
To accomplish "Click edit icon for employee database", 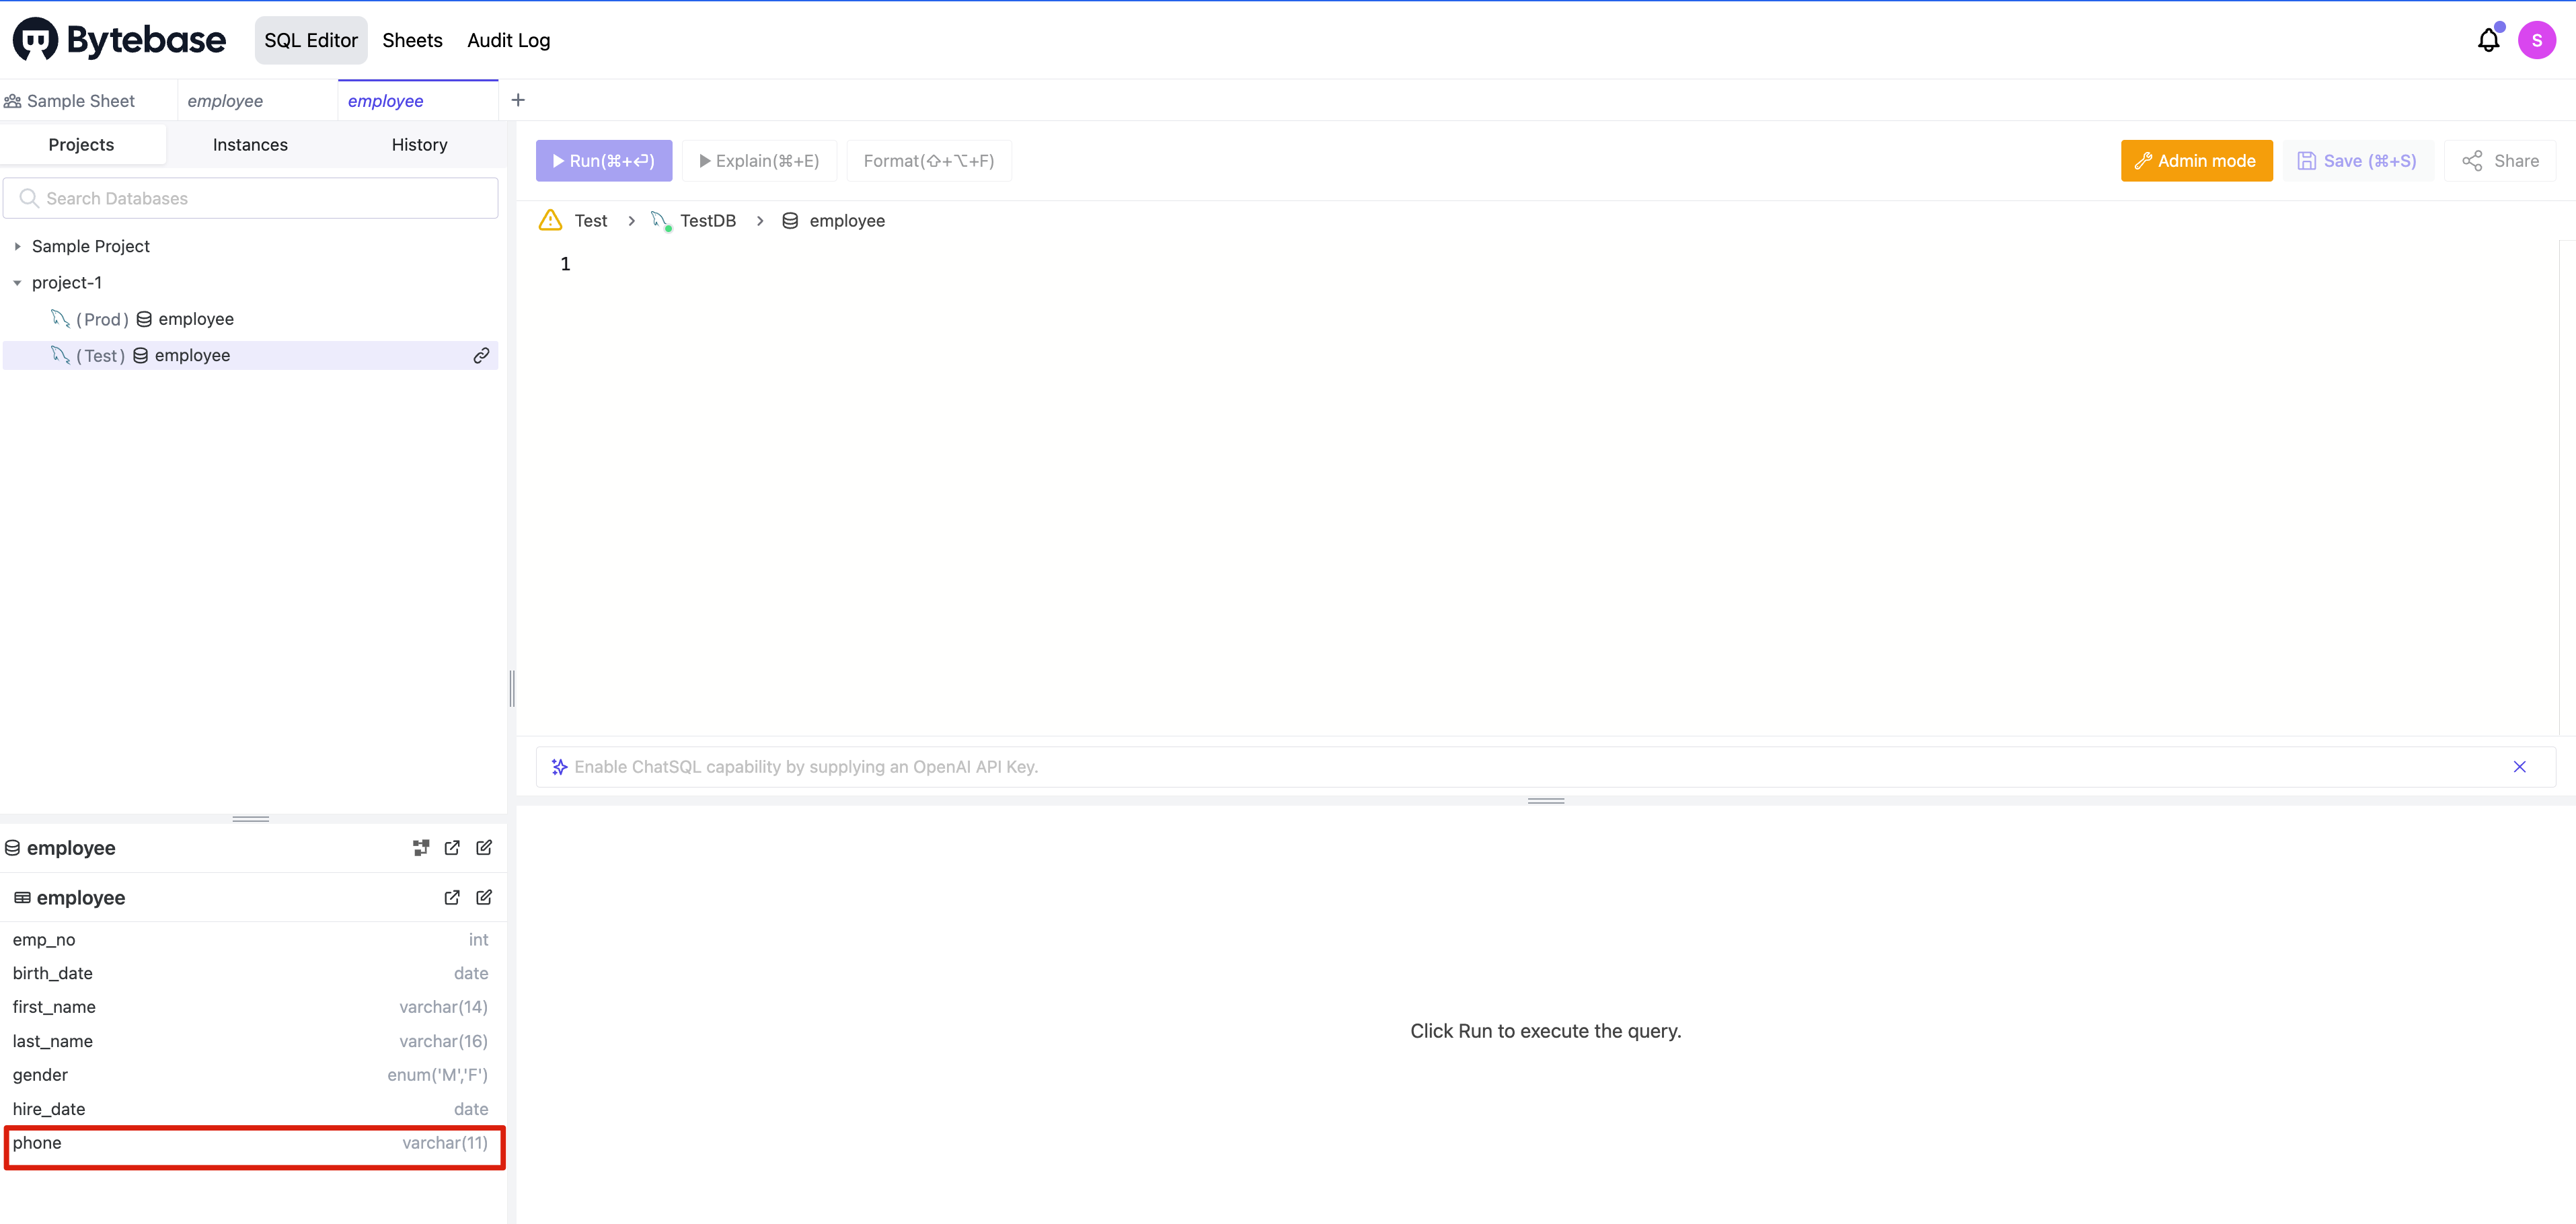I will (x=484, y=848).
